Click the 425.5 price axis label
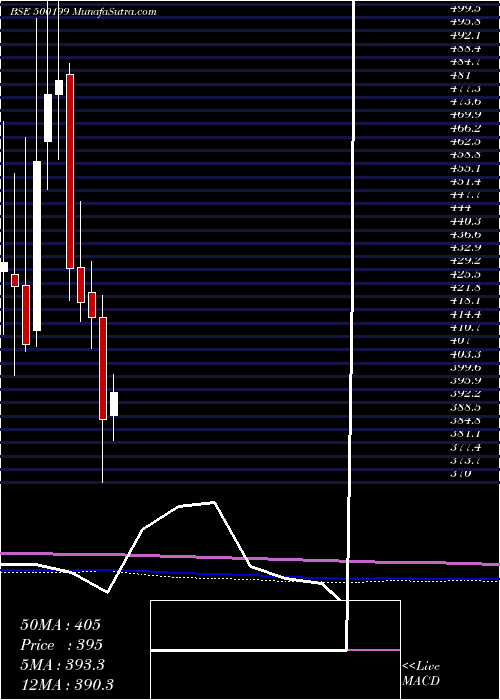This screenshot has height=700, width=500. point(465,275)
